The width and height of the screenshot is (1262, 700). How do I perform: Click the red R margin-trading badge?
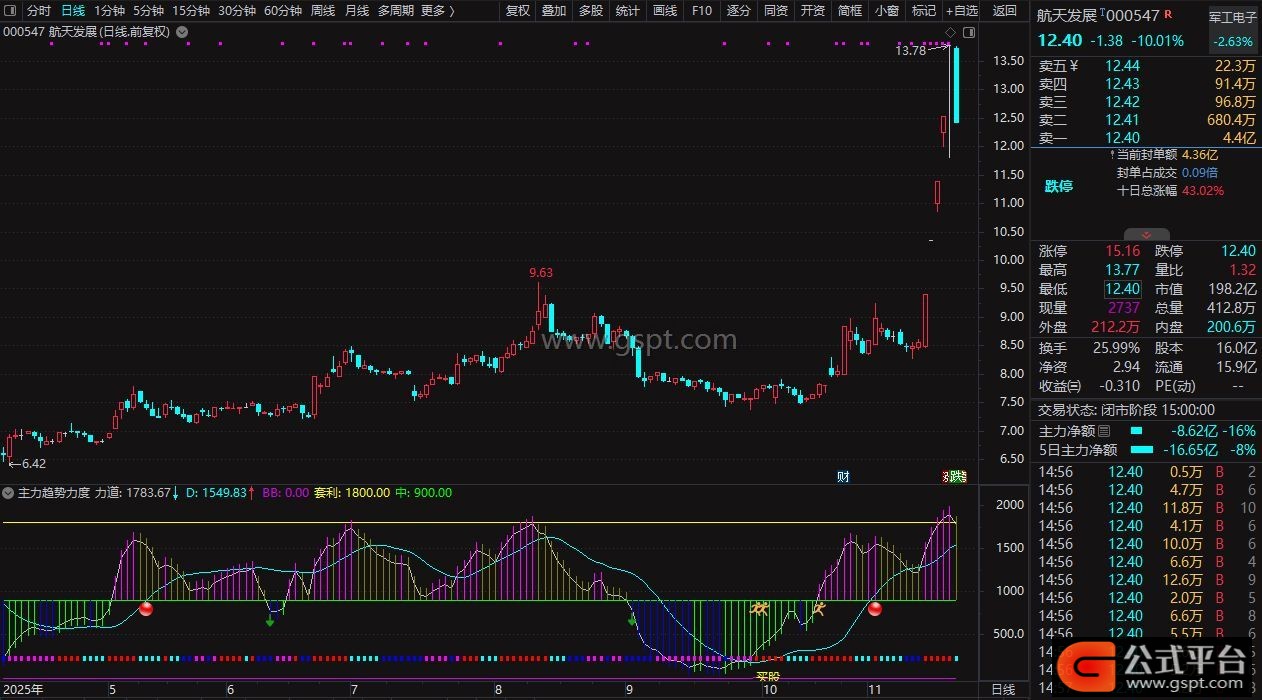point(1169,16)
